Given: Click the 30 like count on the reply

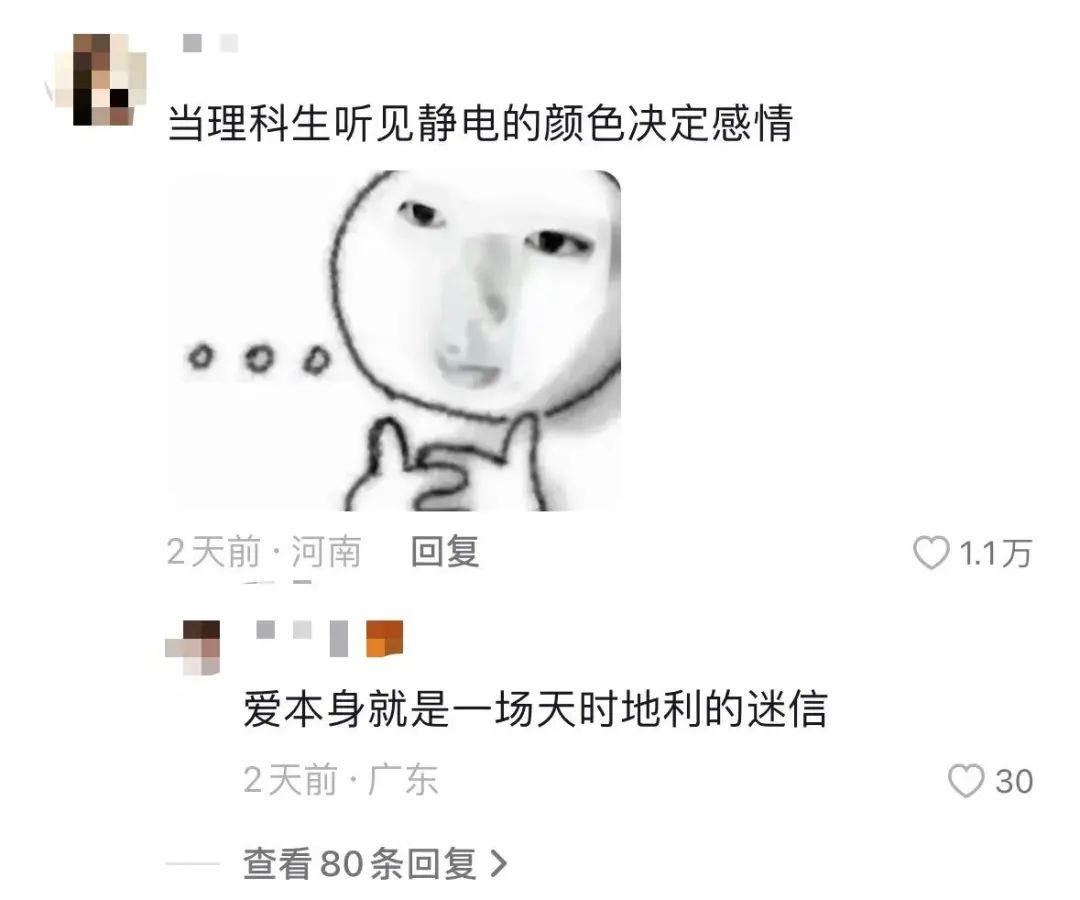Looking at the screenshot, I should click(x=1014, y=782).
